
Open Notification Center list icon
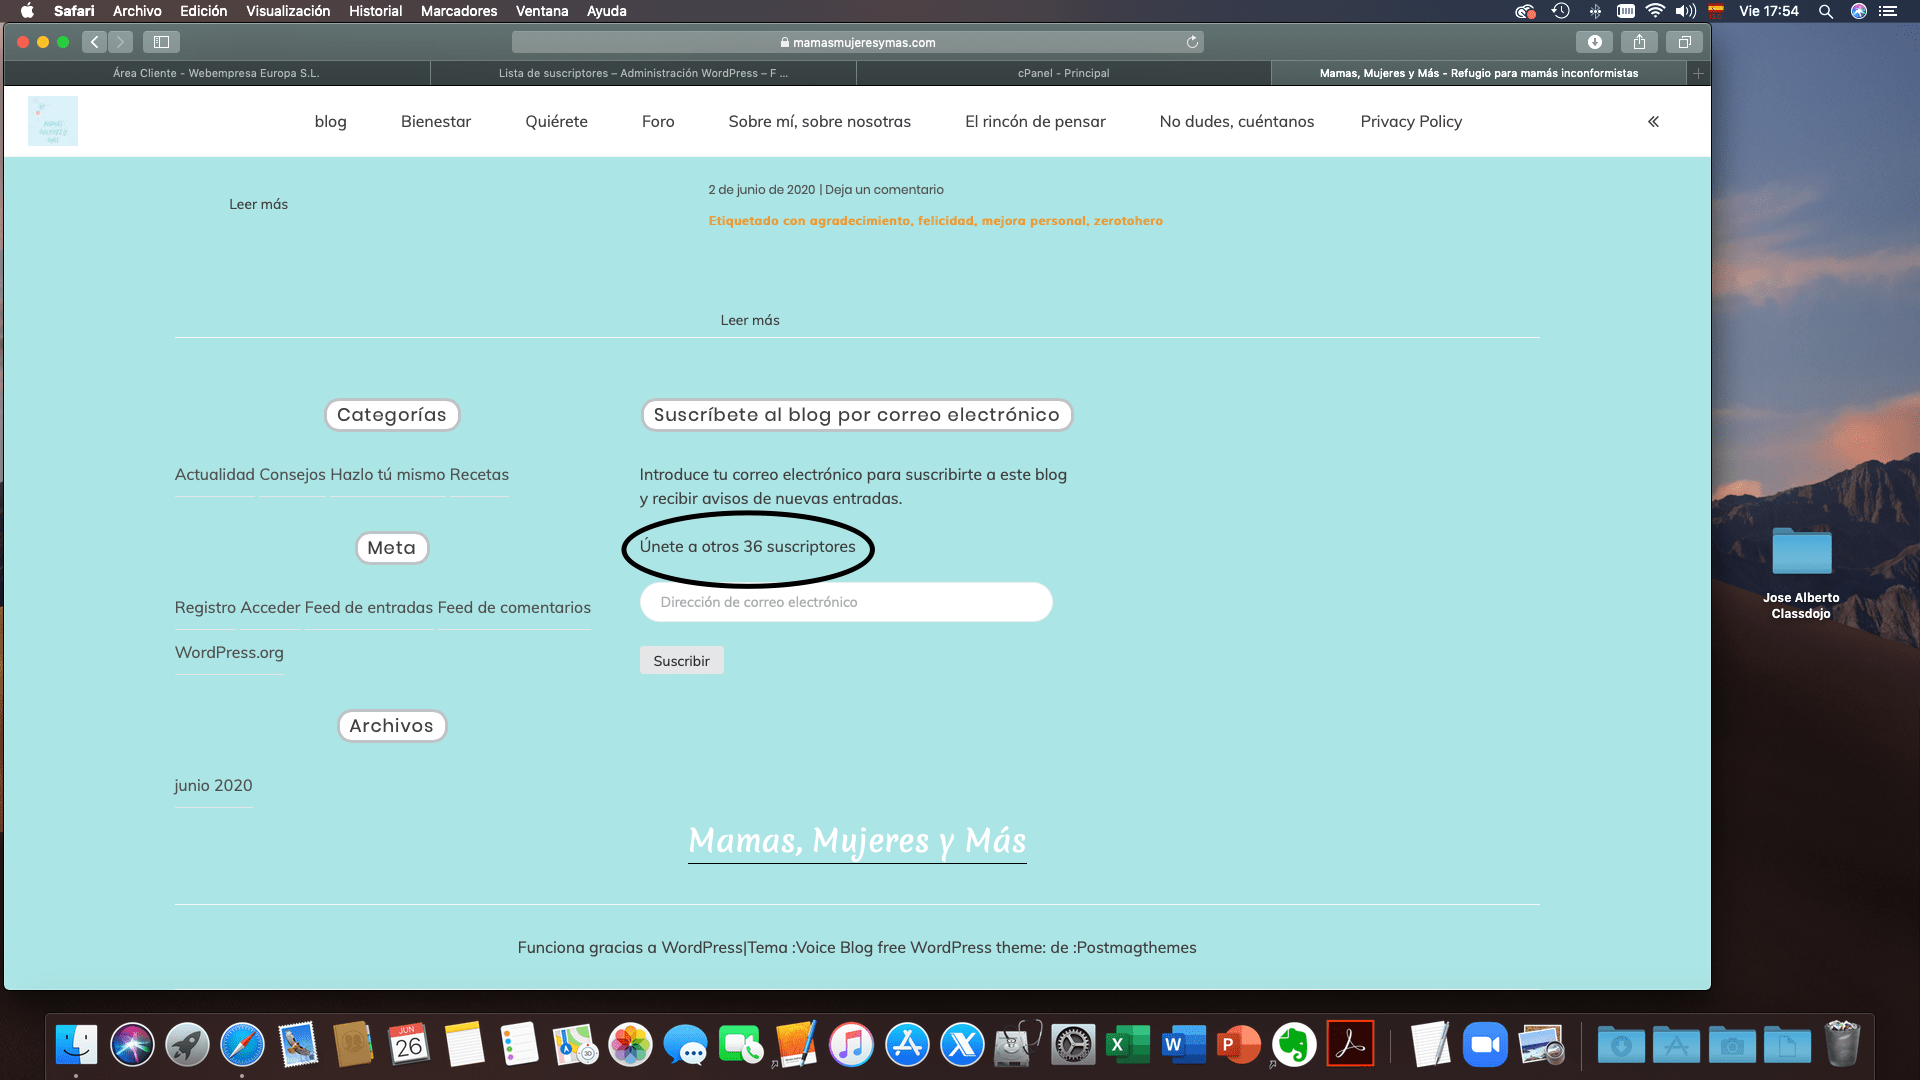coord(1888,11)
